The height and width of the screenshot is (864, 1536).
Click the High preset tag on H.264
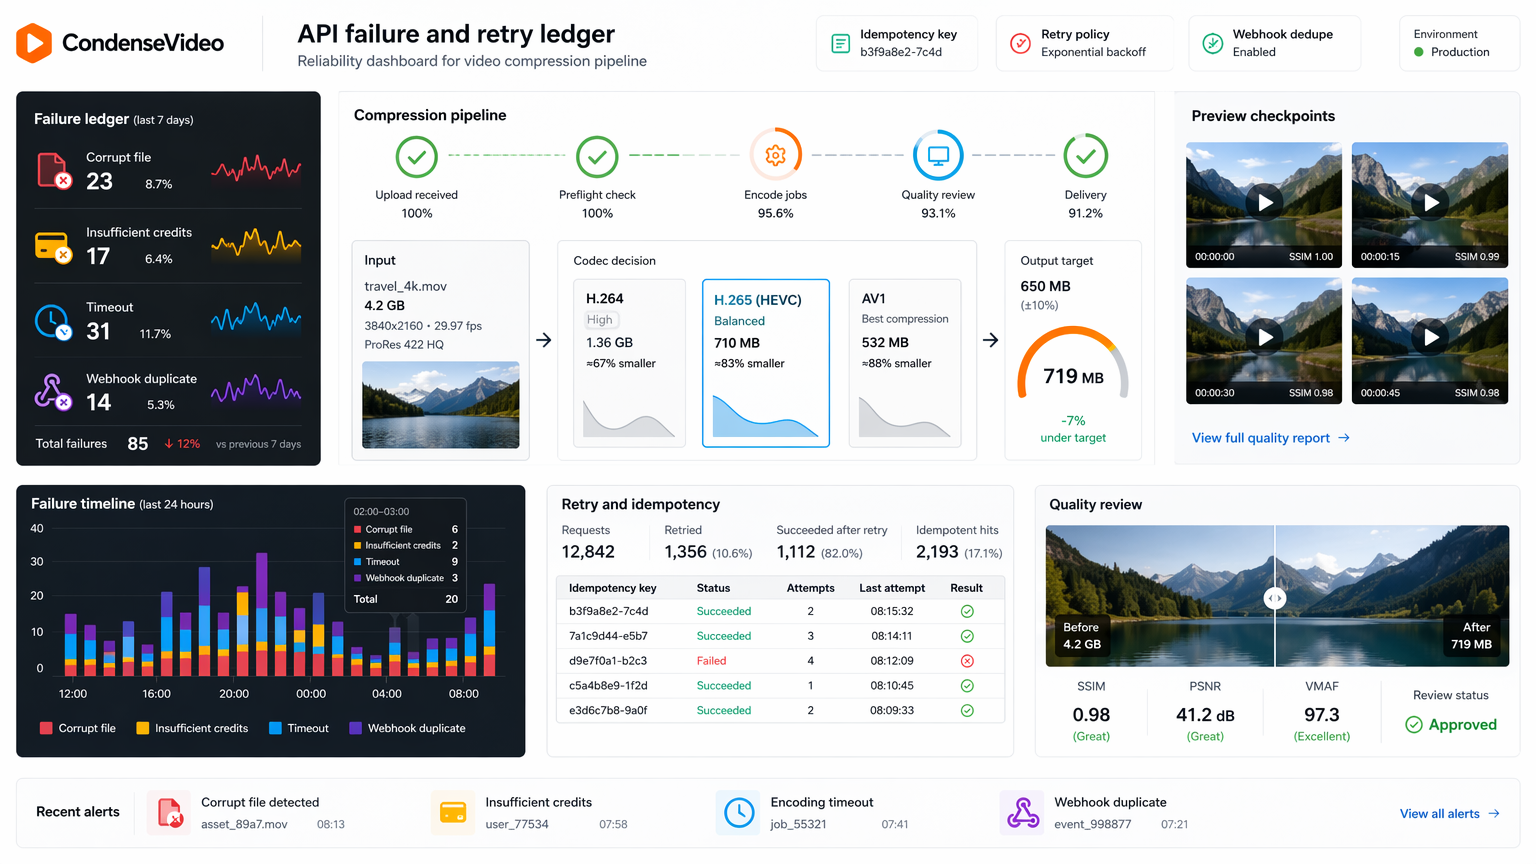pyautogui.click(x=600, y=320)
